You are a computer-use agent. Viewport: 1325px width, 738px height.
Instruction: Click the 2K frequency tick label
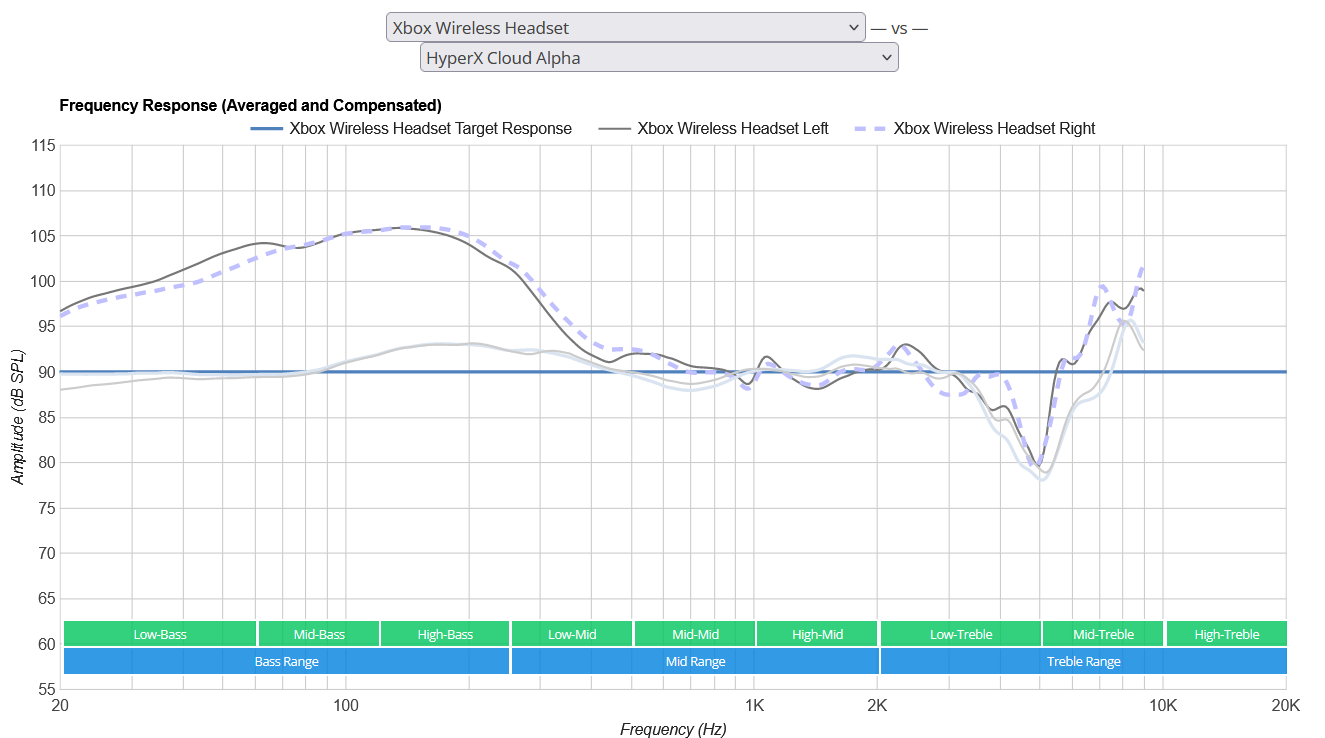(877, 705)
